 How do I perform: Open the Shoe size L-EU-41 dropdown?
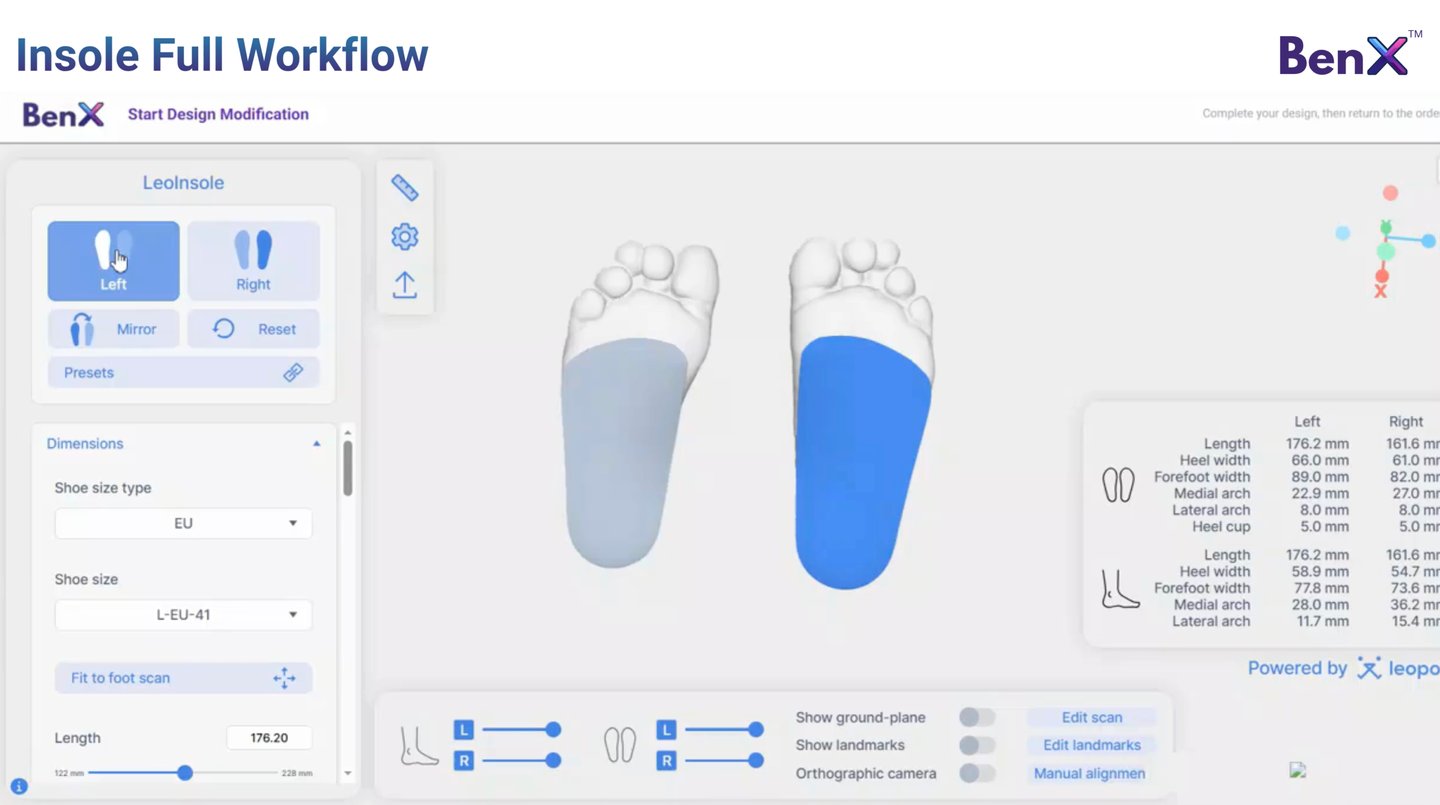[x=183, y=614]
